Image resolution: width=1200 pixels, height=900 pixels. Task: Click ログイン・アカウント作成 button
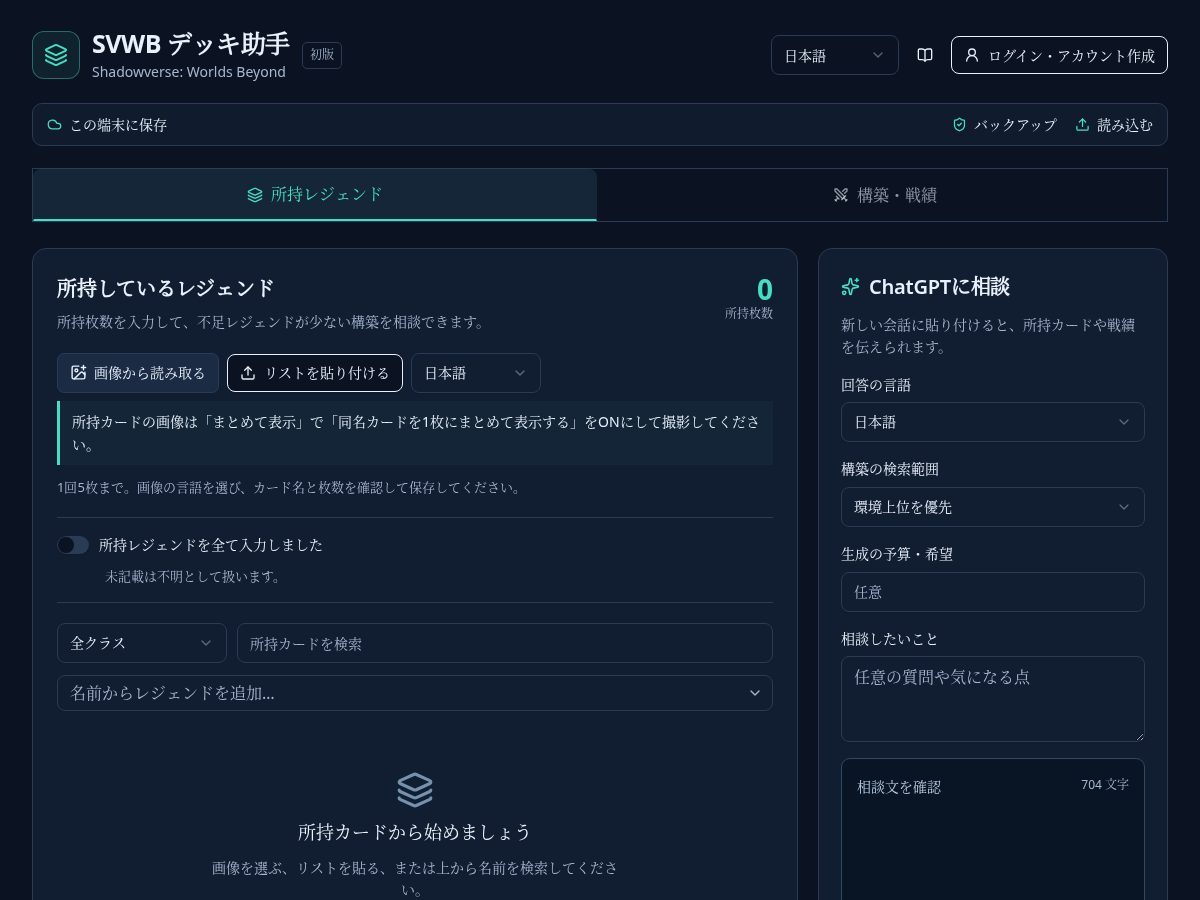1059,55
